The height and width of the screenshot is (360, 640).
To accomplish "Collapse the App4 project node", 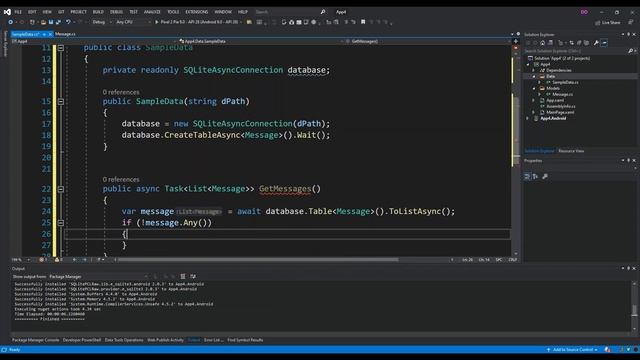I will pos(528,64).
